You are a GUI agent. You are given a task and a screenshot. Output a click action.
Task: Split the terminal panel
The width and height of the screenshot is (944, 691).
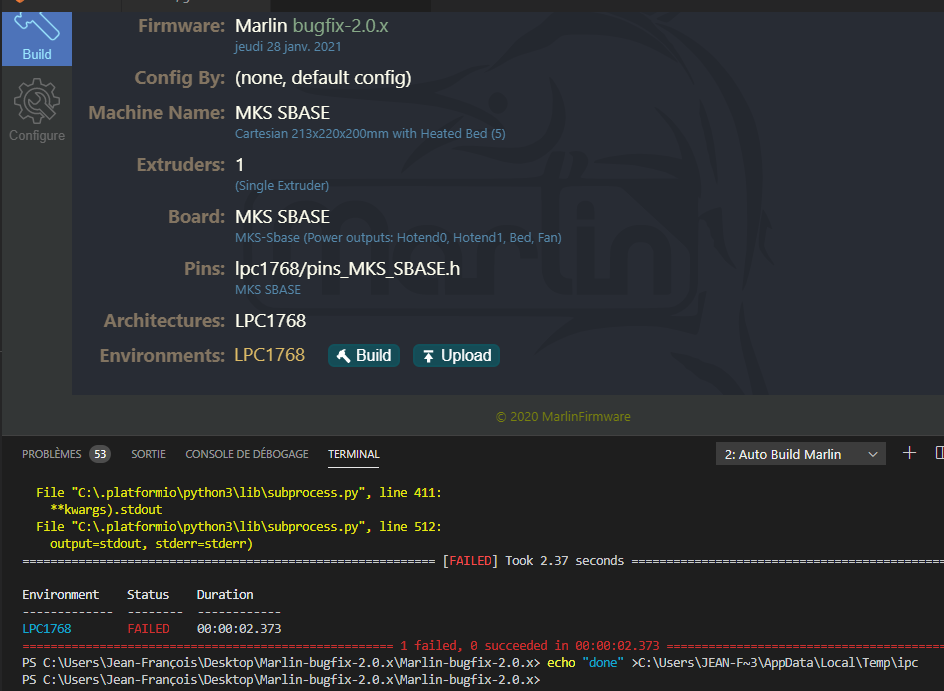(939, 453)
